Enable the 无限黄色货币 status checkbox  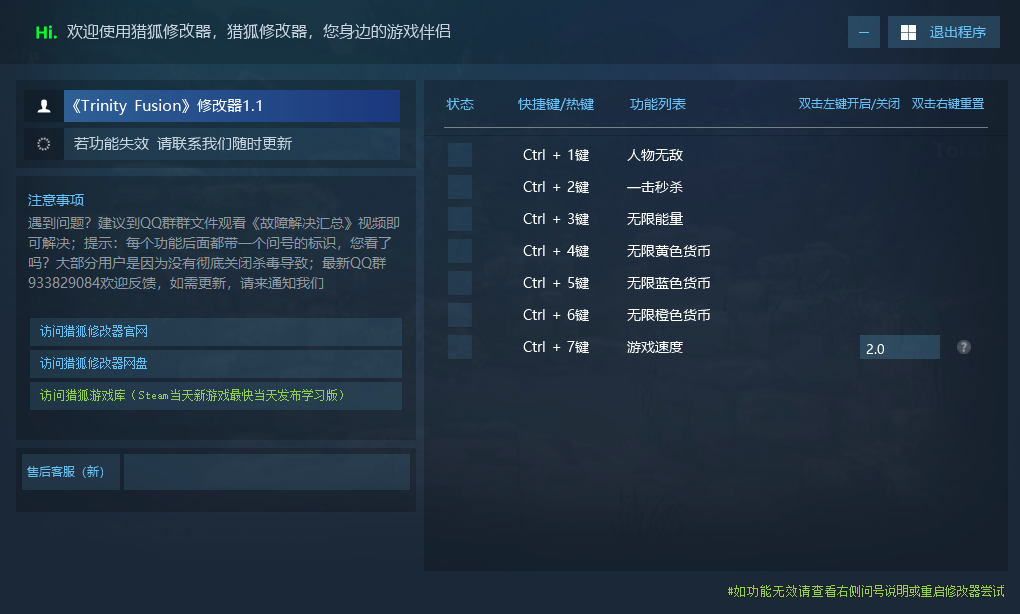pos(460,251)
